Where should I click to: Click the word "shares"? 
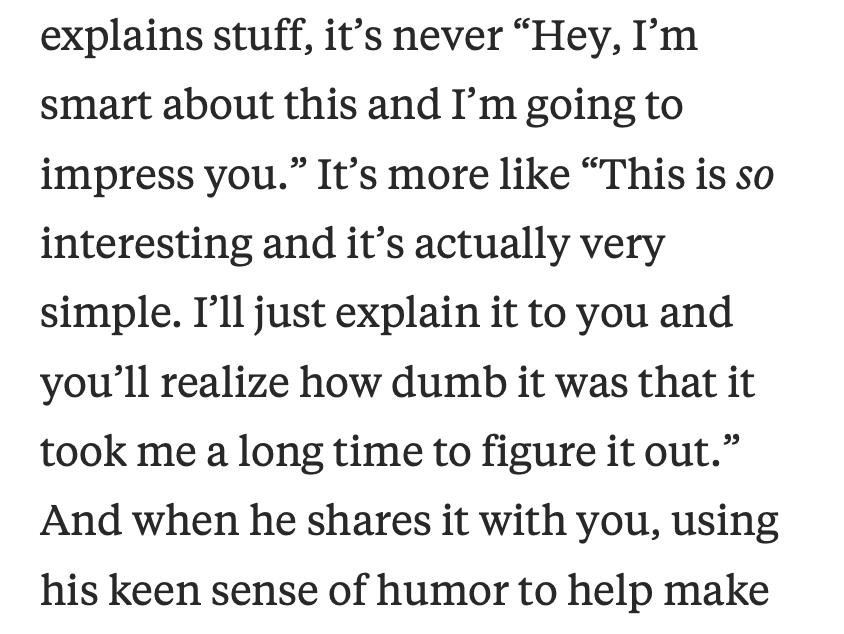coord(369,520)
